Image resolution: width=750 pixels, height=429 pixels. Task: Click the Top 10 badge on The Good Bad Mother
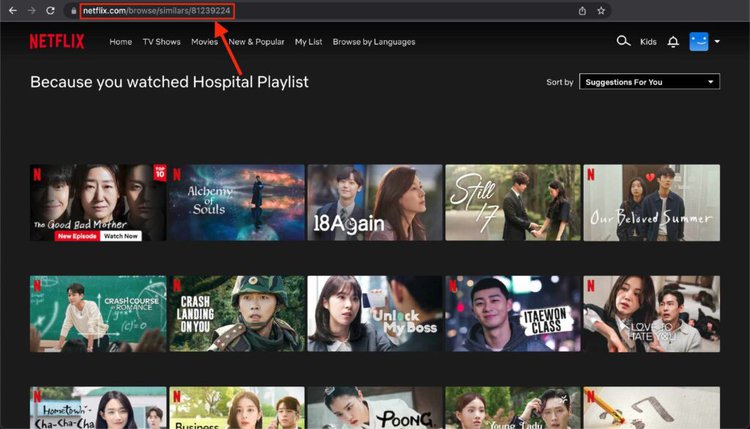point(160,173)
